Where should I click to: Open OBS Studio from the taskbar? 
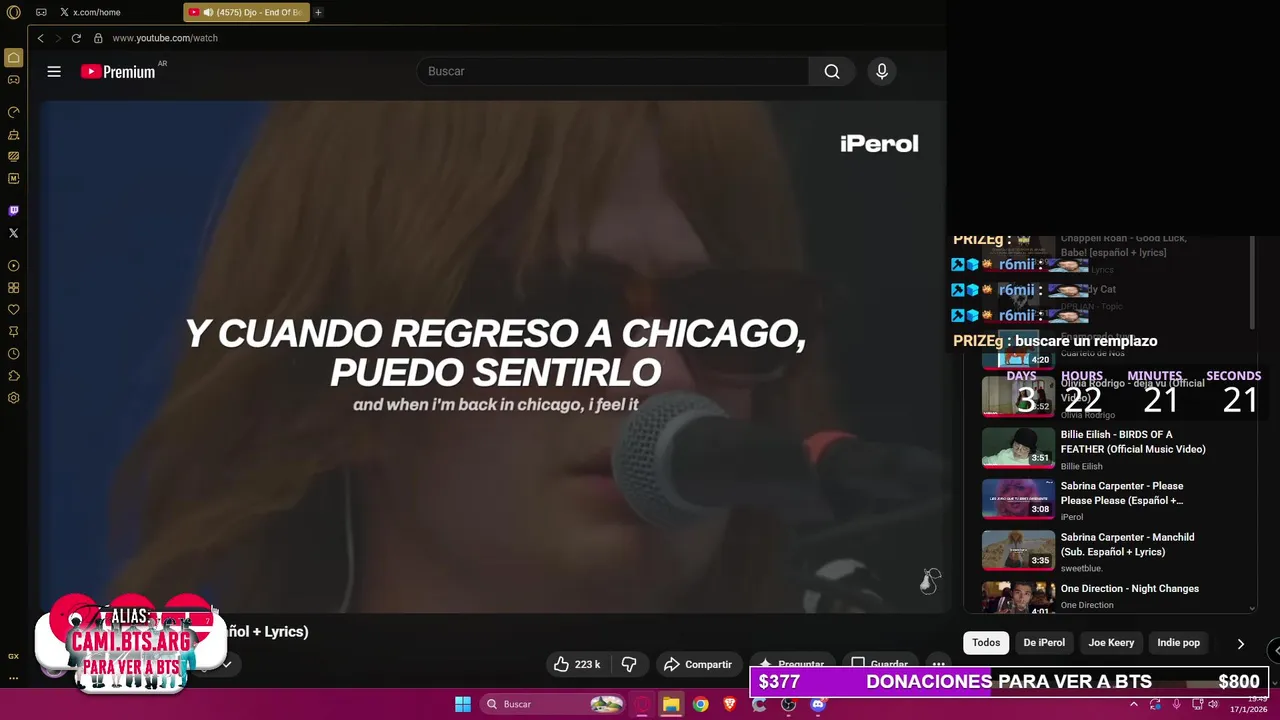pos(788,704)
